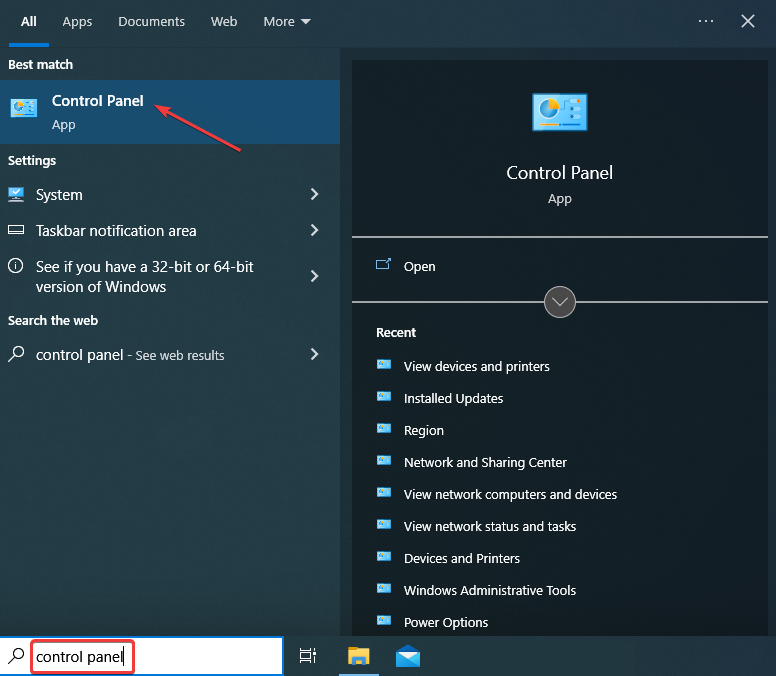Select Taskbar notification area result
The height and width of the screenshot is (676, 776).
[x=170, y=231]
